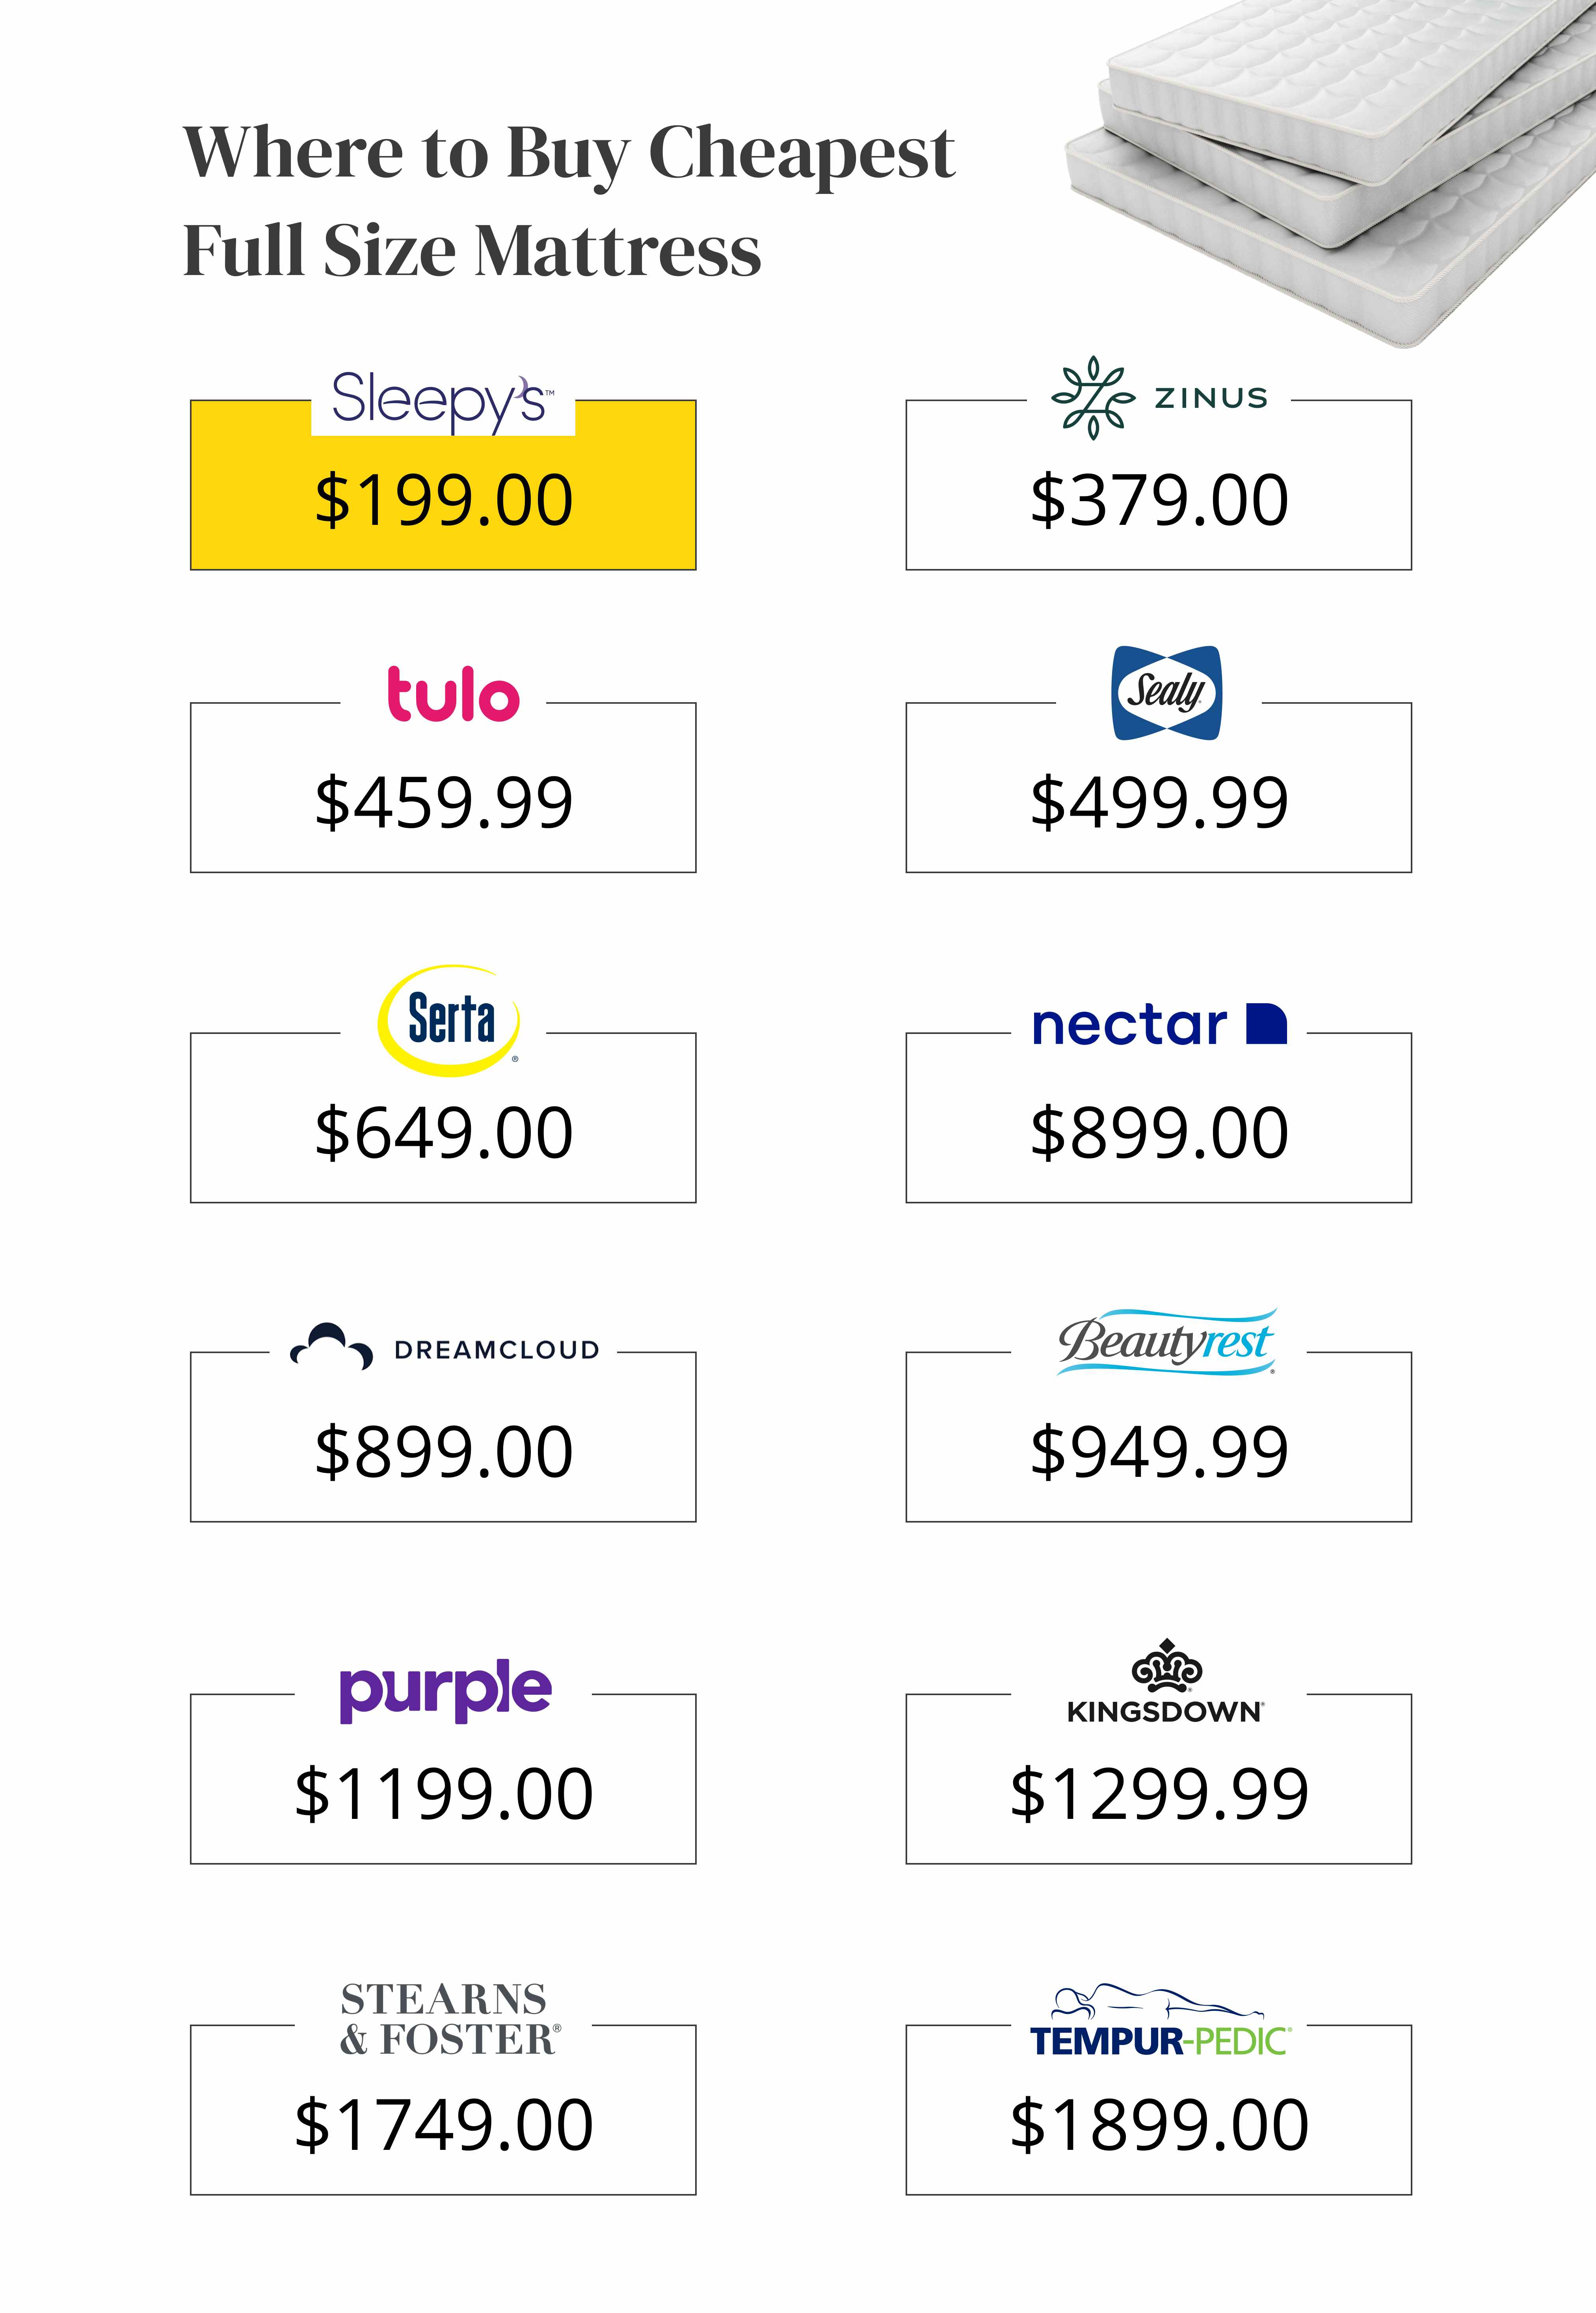
Task: Select the $1899.00 Tempur-Pedic price
Action: 1159,2125
